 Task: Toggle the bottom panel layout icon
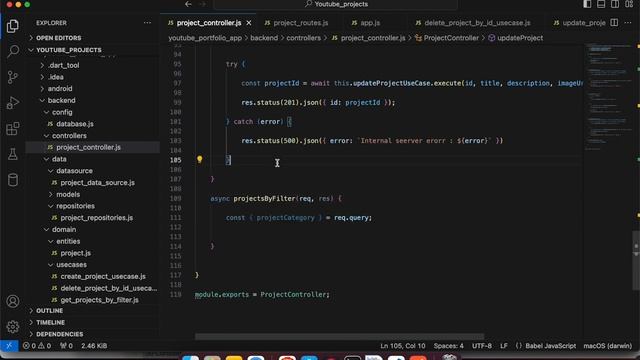click(x=601, y=4)
